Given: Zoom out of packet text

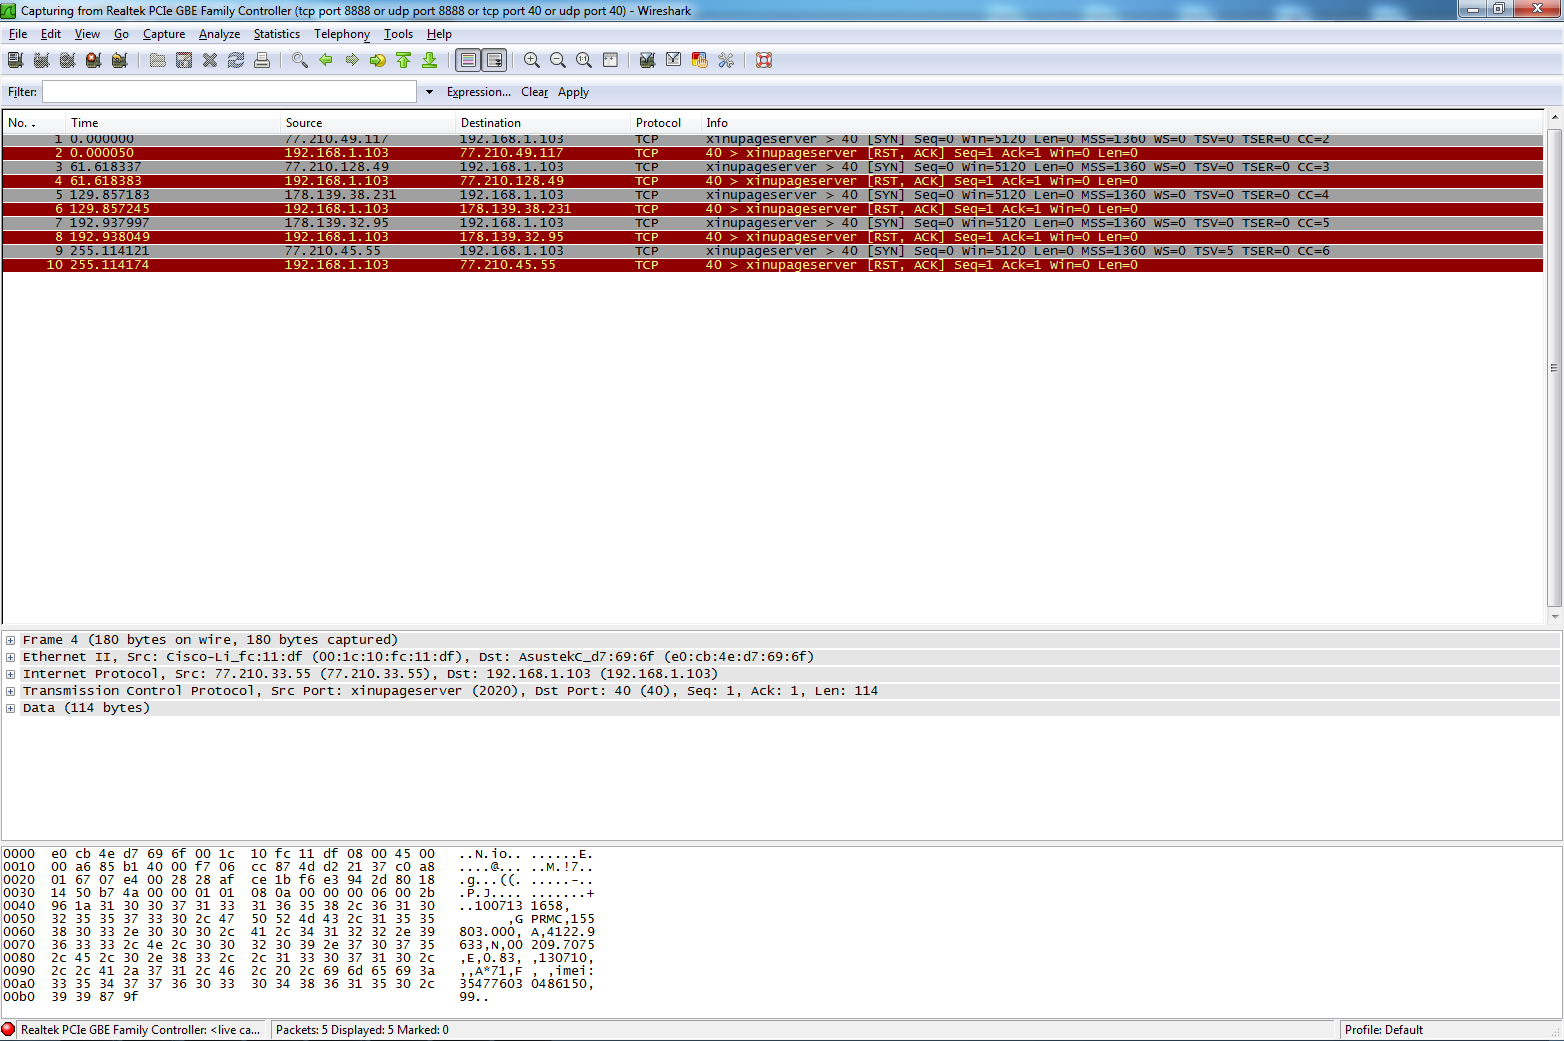Looking at the screenshot, I should pyautogui.click(x=558, y=60).
